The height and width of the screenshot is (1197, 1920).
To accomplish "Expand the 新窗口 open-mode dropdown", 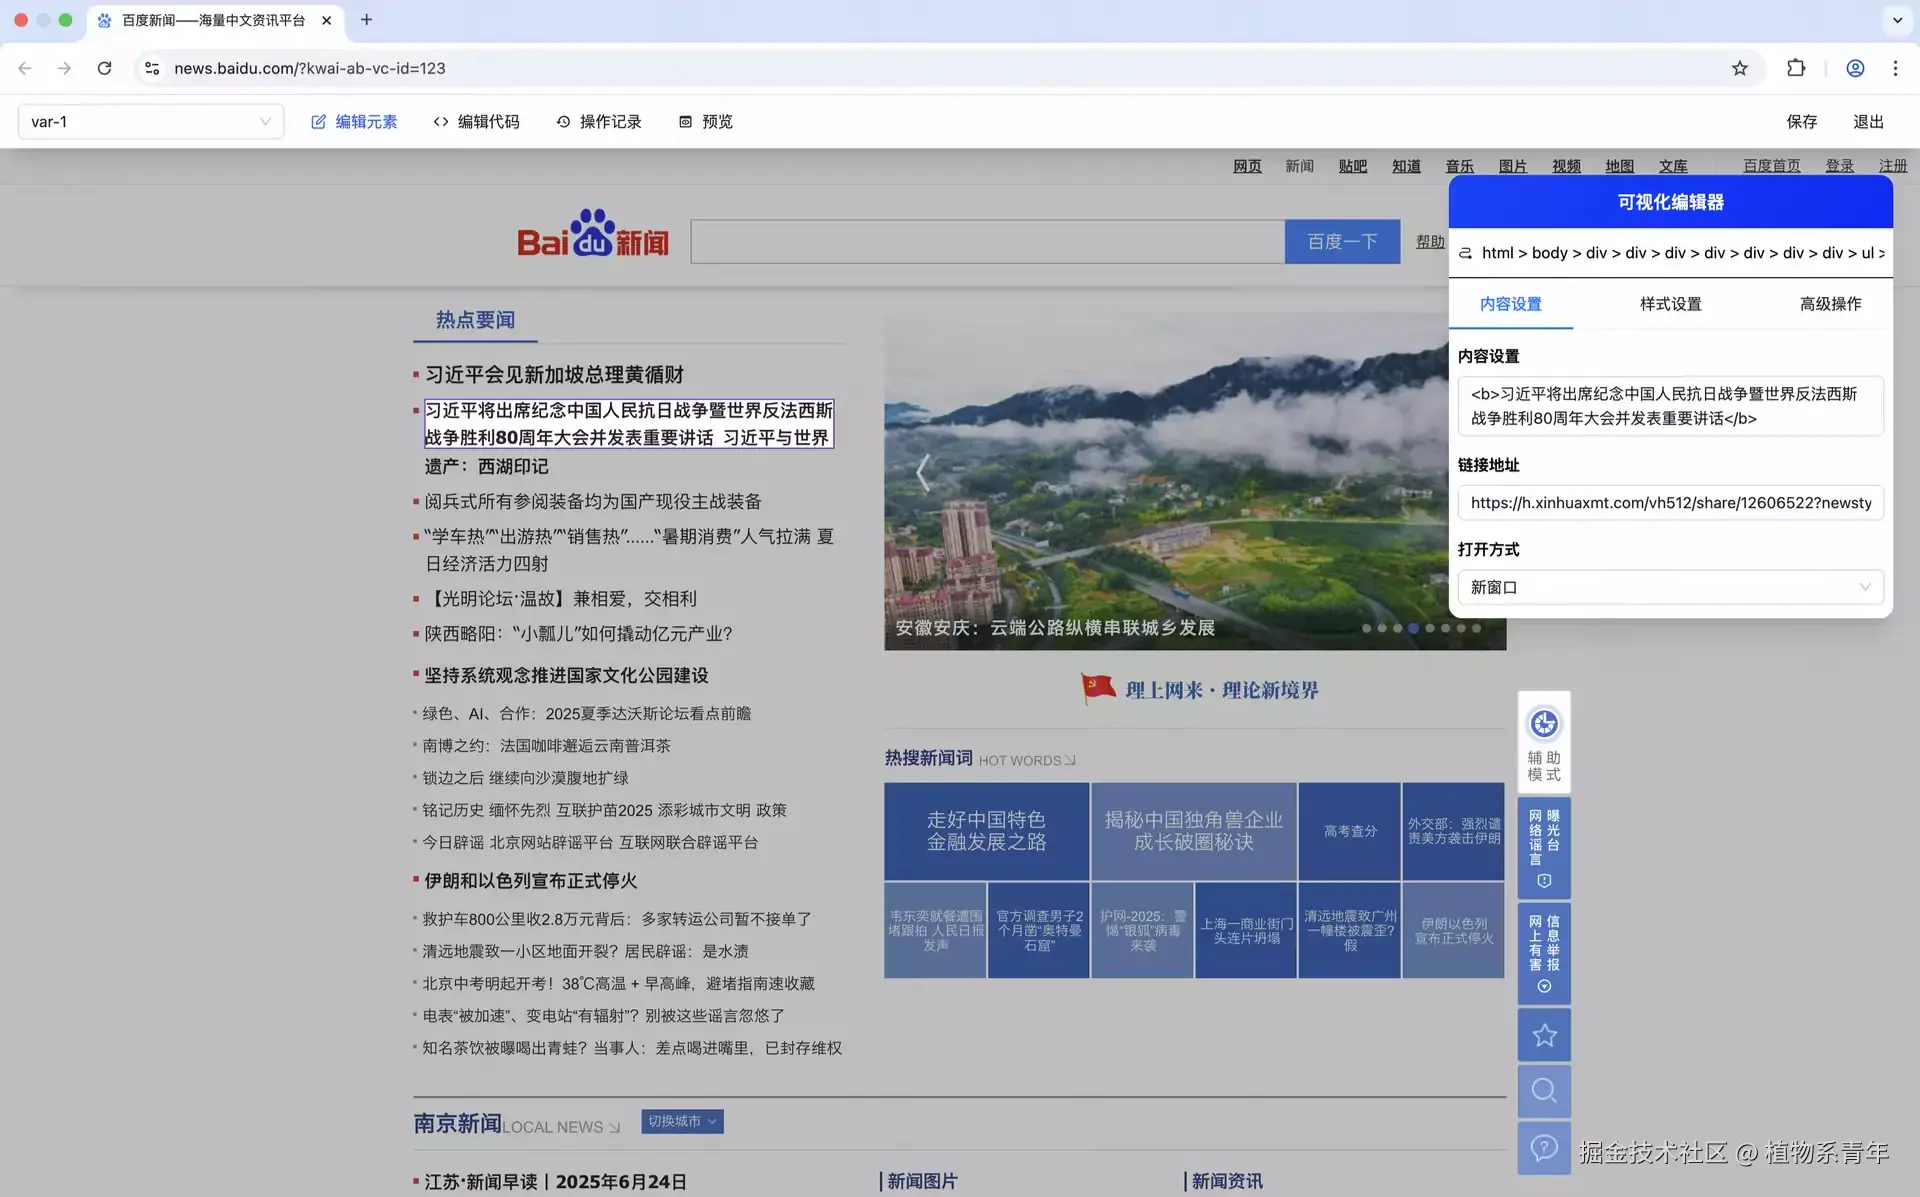I will [x=1670, y=588].
